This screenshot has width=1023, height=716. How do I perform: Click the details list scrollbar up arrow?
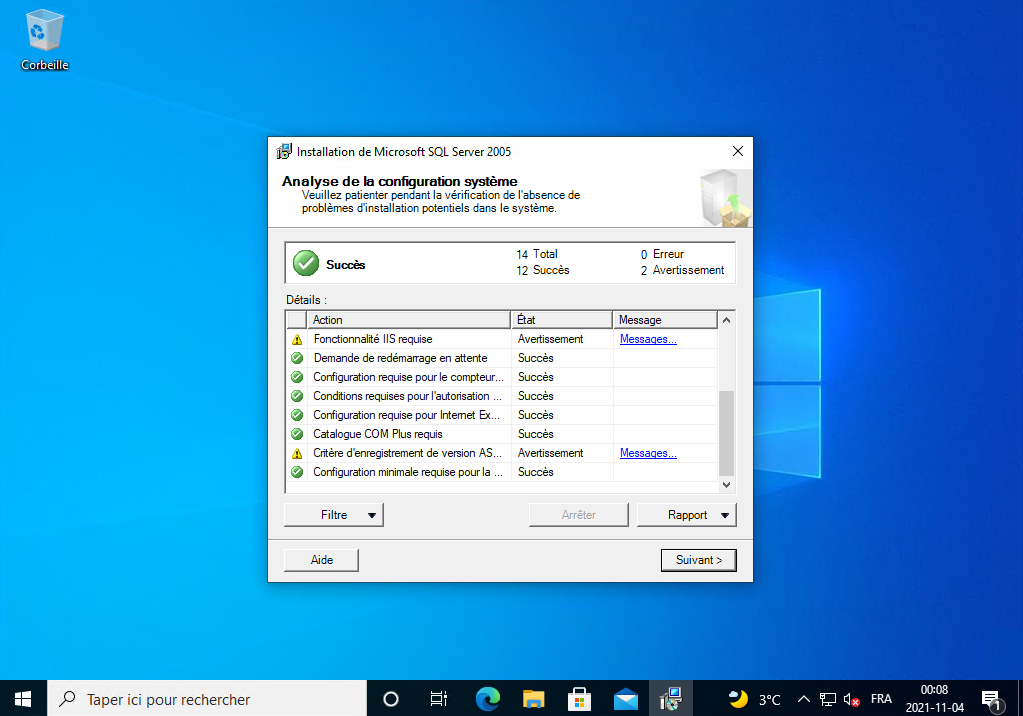click(727, 320)
